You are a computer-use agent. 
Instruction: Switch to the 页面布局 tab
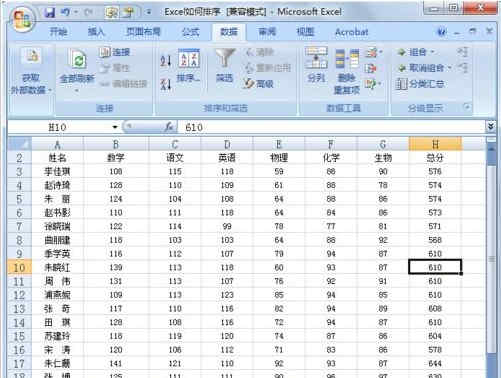tap(143, 32)
